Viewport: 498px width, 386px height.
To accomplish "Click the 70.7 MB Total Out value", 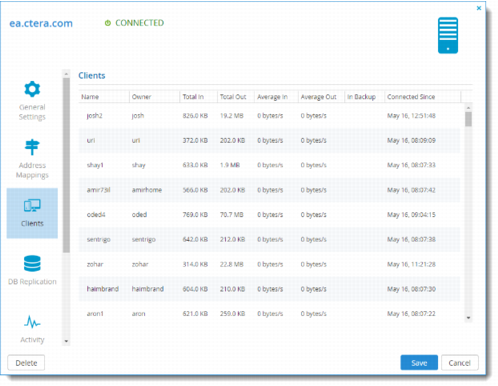I will click(x=232, y=215).
